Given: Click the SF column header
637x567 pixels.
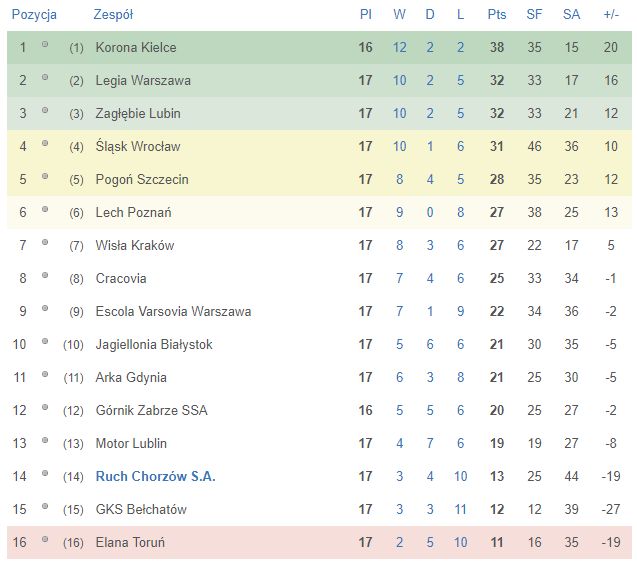Looking at the screenshot, I should [534, 15].
